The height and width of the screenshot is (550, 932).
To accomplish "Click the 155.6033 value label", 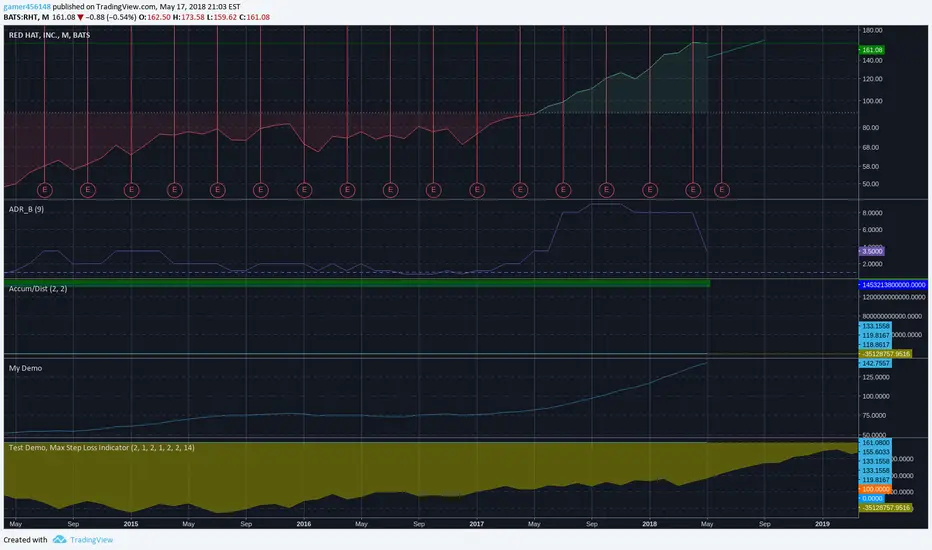I will [875, 452].
